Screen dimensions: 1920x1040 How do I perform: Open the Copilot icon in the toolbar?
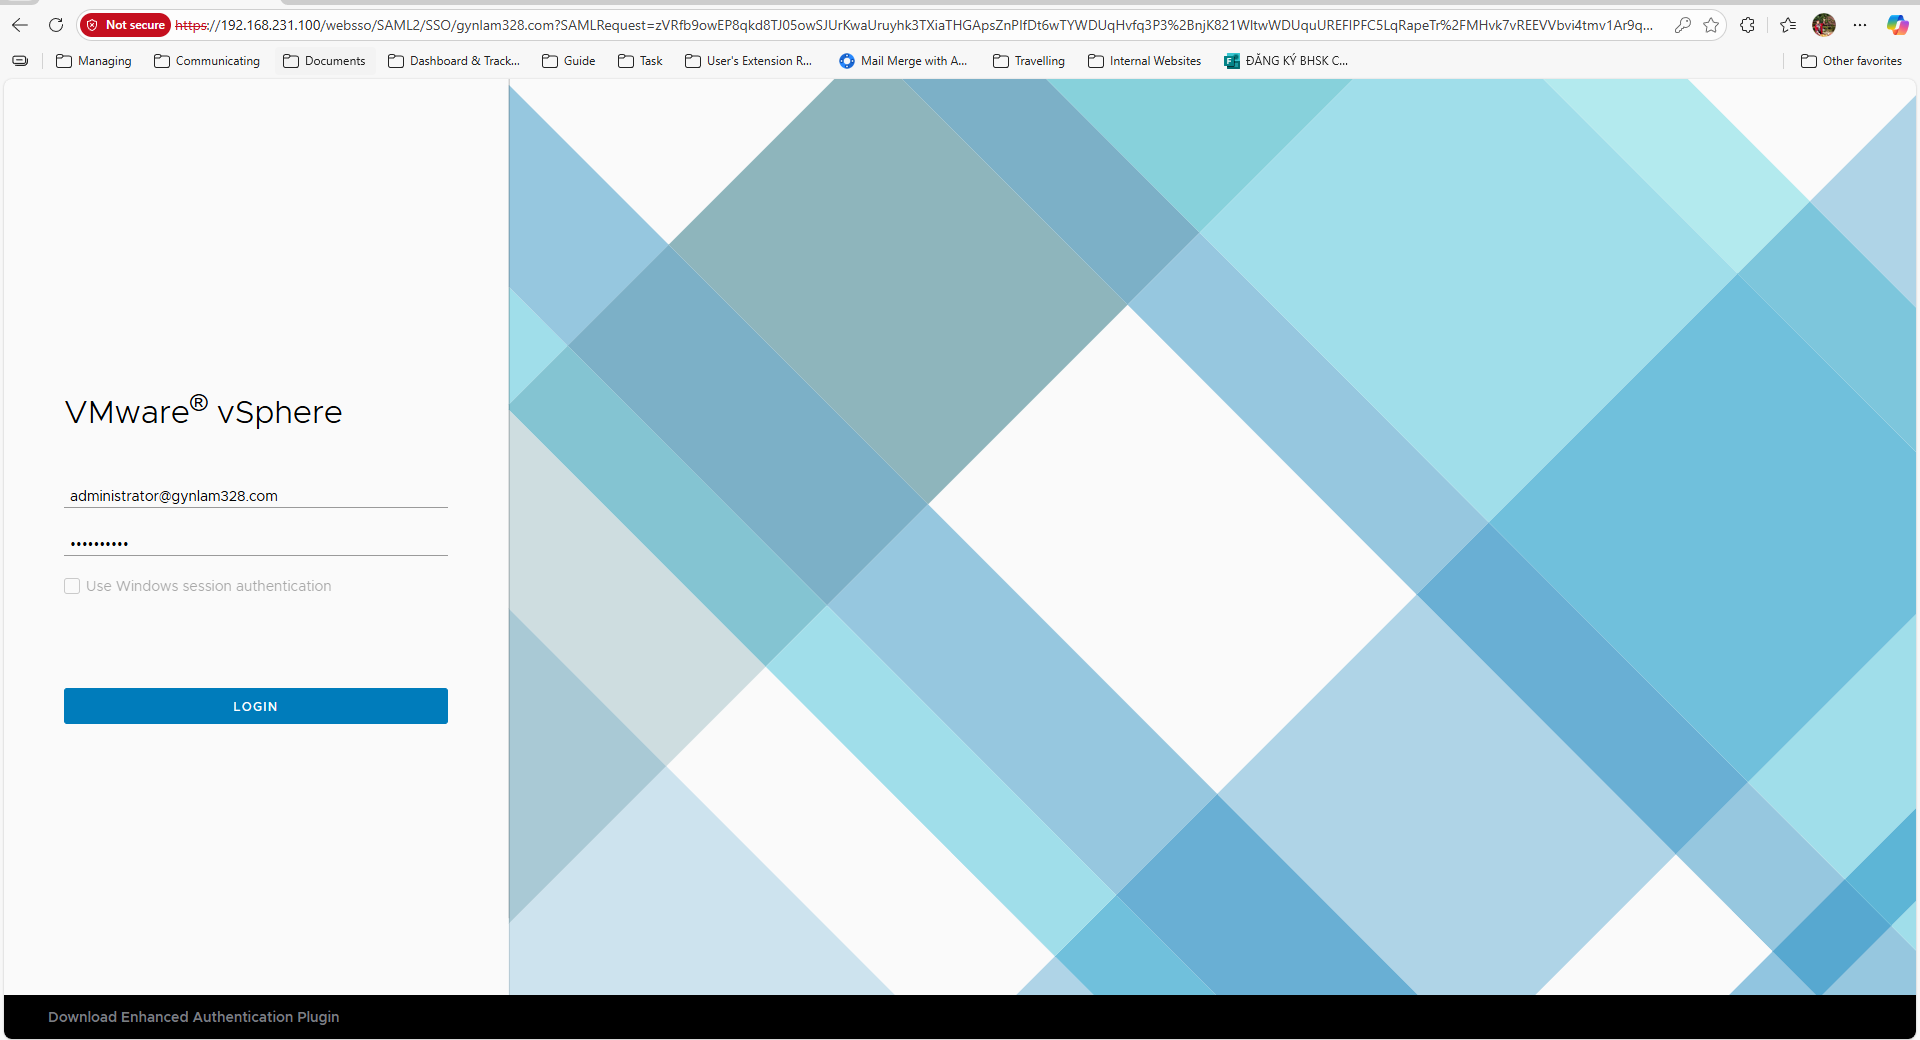click(1897, 25)
